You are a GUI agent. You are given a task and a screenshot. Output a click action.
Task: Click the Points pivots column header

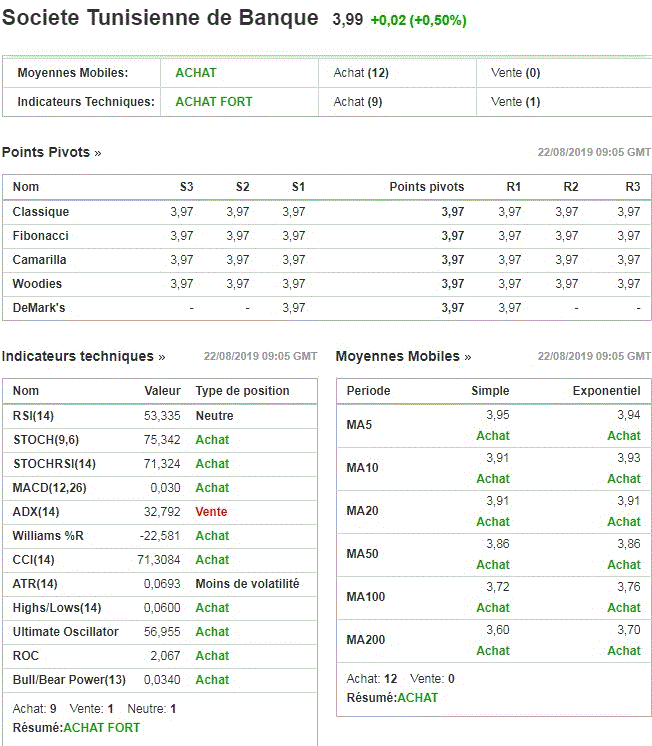(x=426, y=187)
